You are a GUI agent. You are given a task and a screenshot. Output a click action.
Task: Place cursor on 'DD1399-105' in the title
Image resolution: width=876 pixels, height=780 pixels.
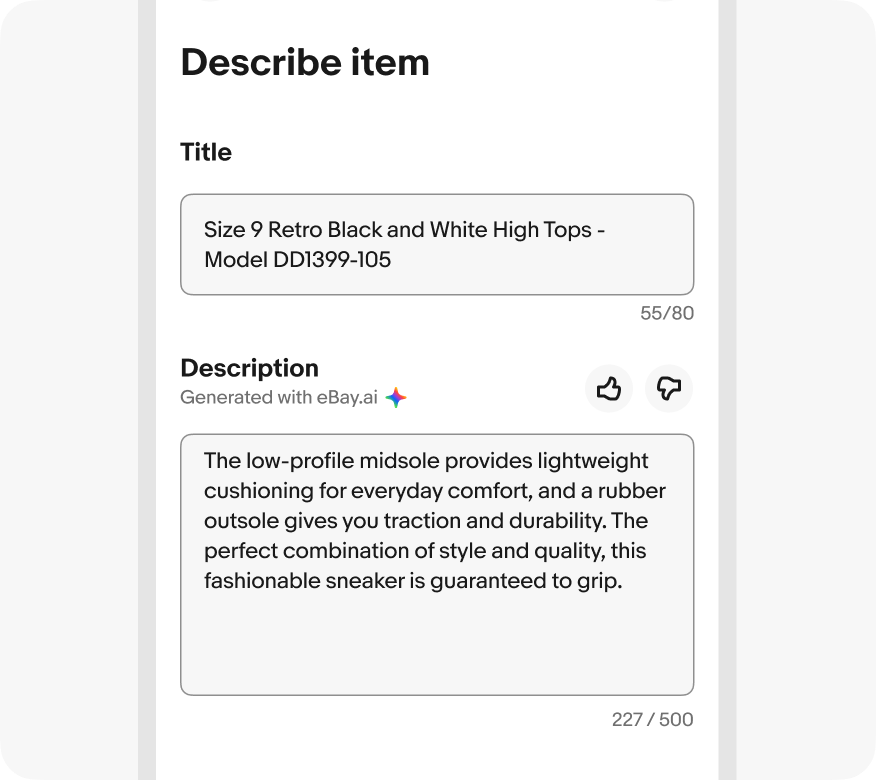332,260
